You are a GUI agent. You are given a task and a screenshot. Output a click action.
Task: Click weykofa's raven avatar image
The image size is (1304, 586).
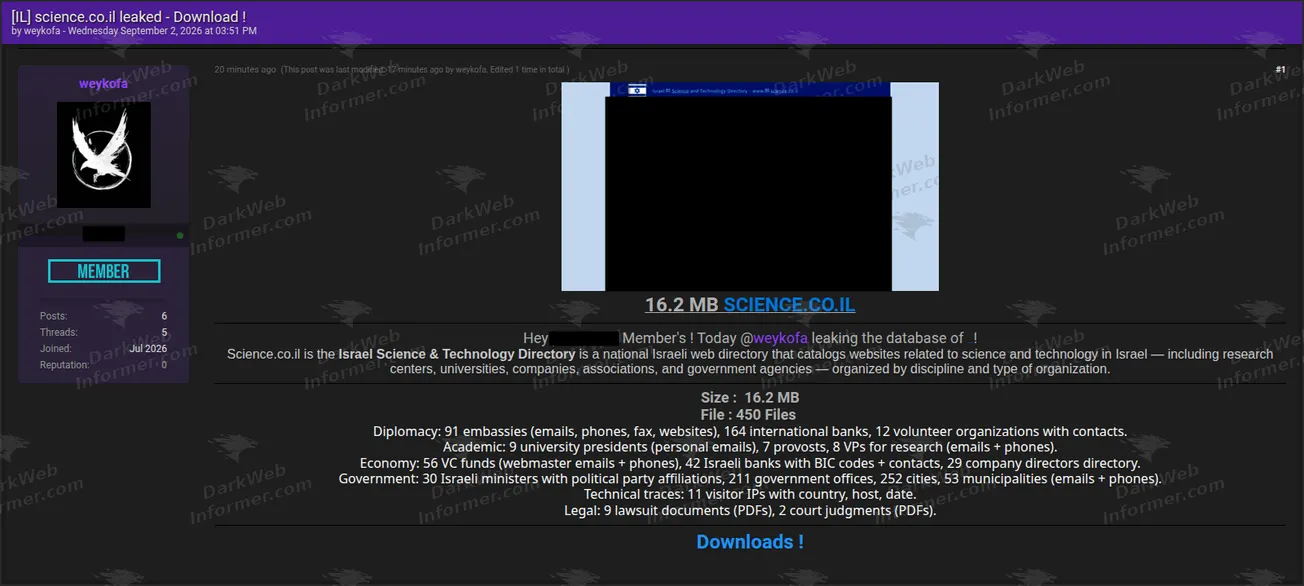pos(104,154)
